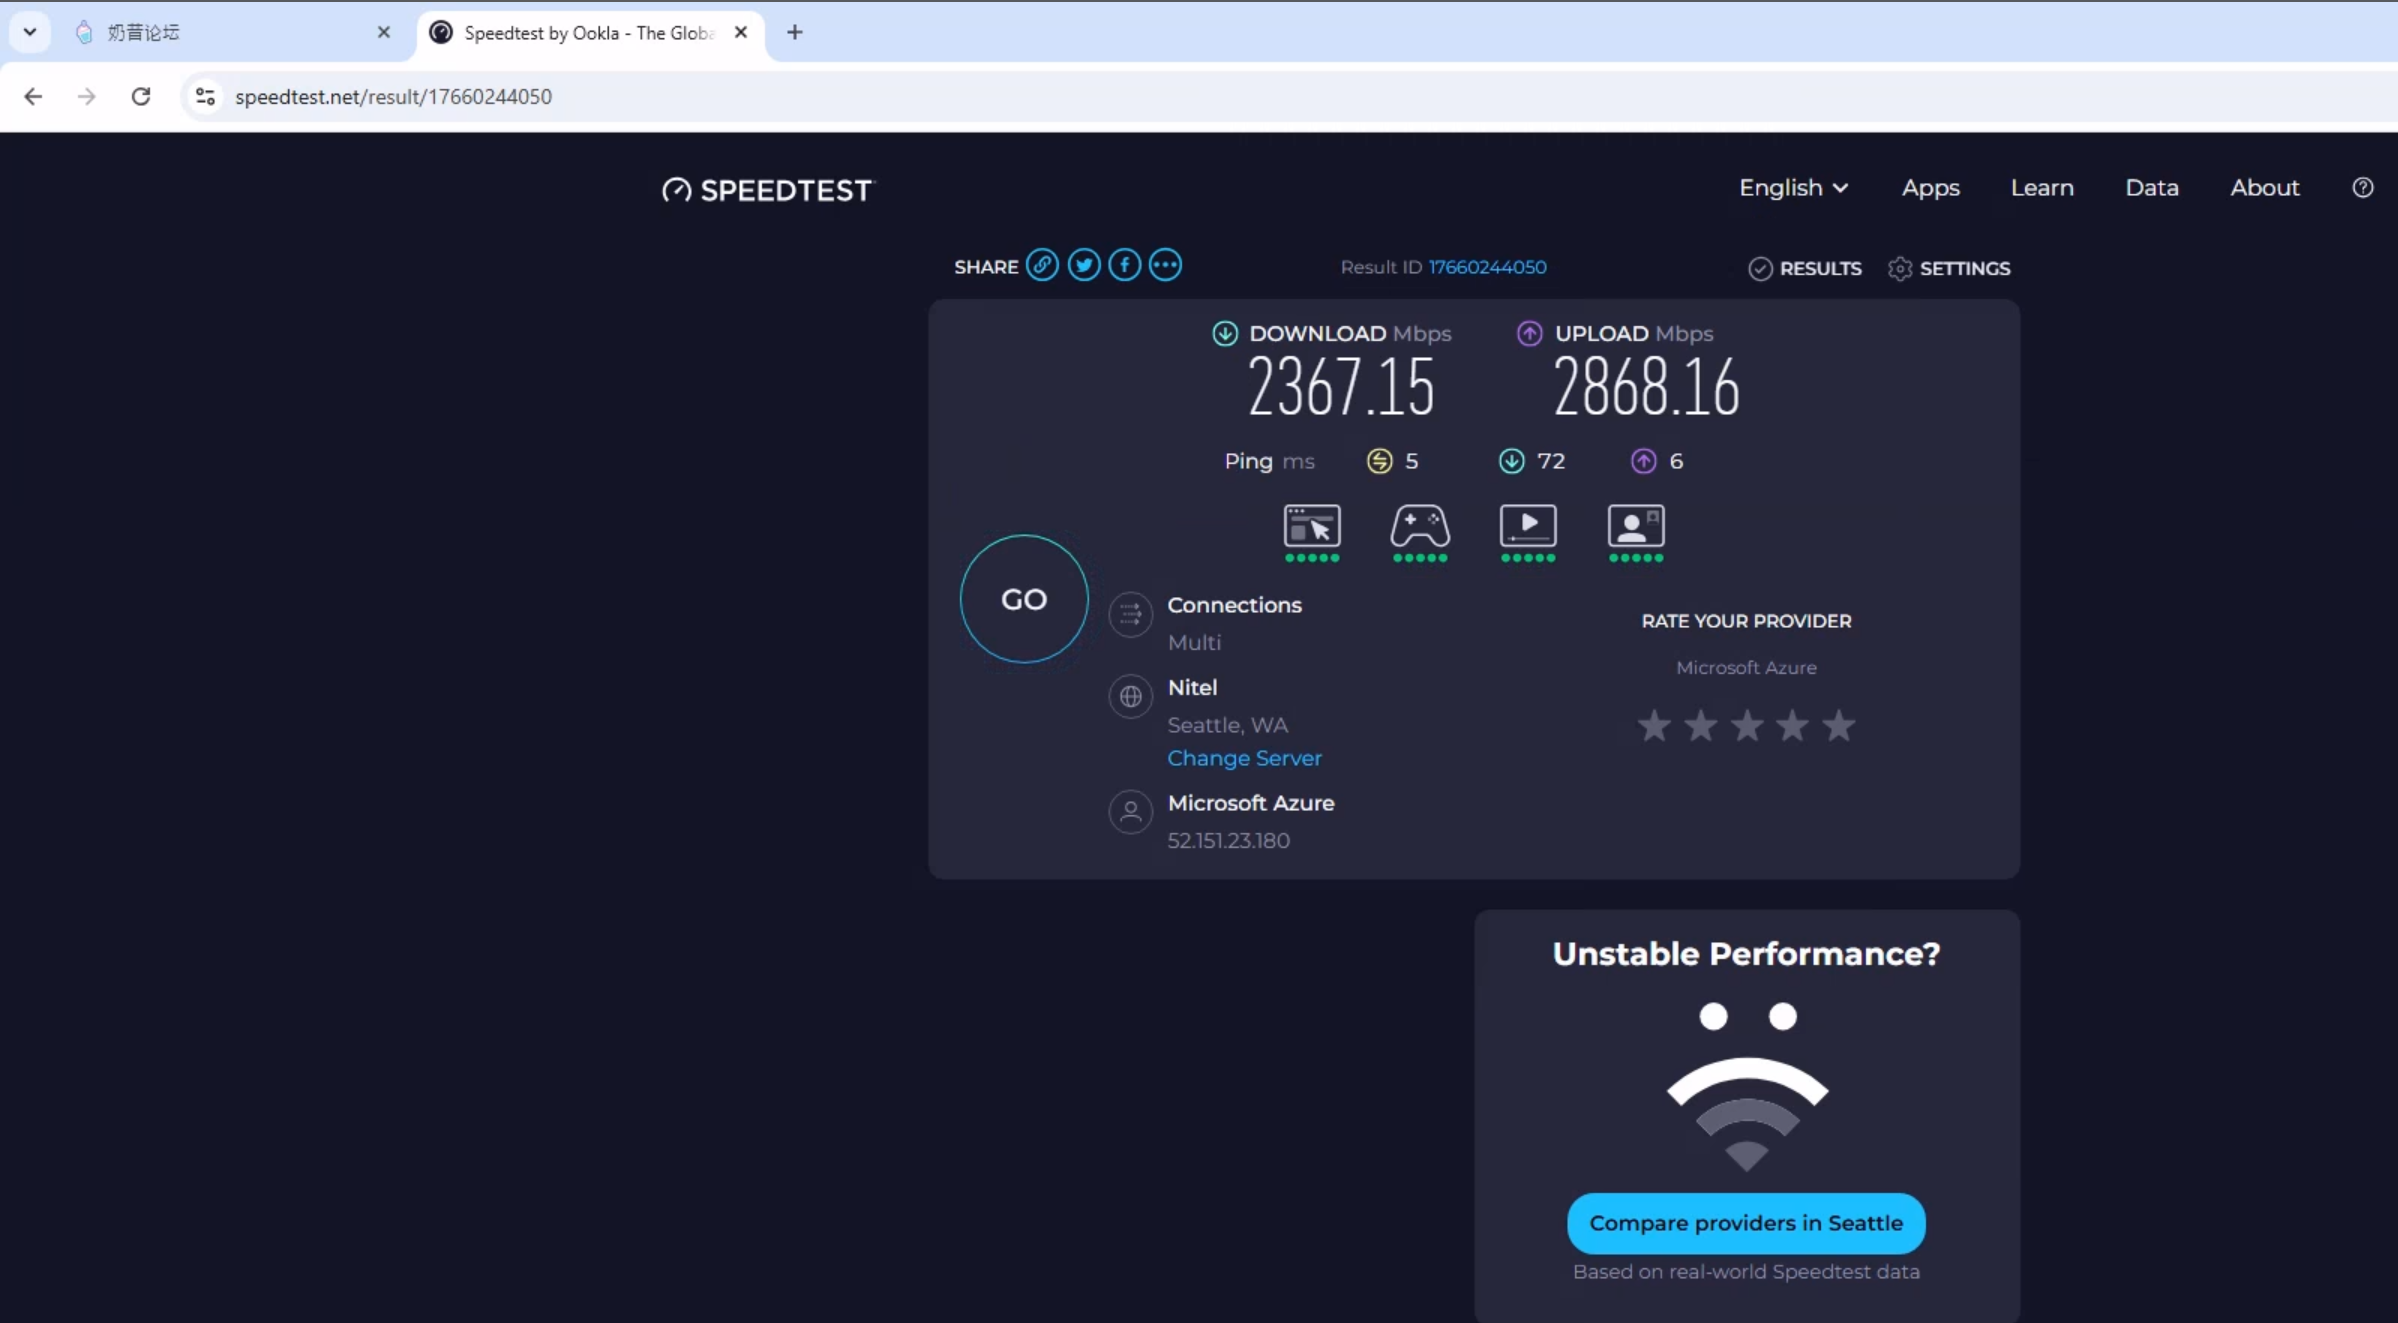The image size is (2398, 1323).
Task: Open the SETTINGS gear option
Action: (x=1949, y=268)
